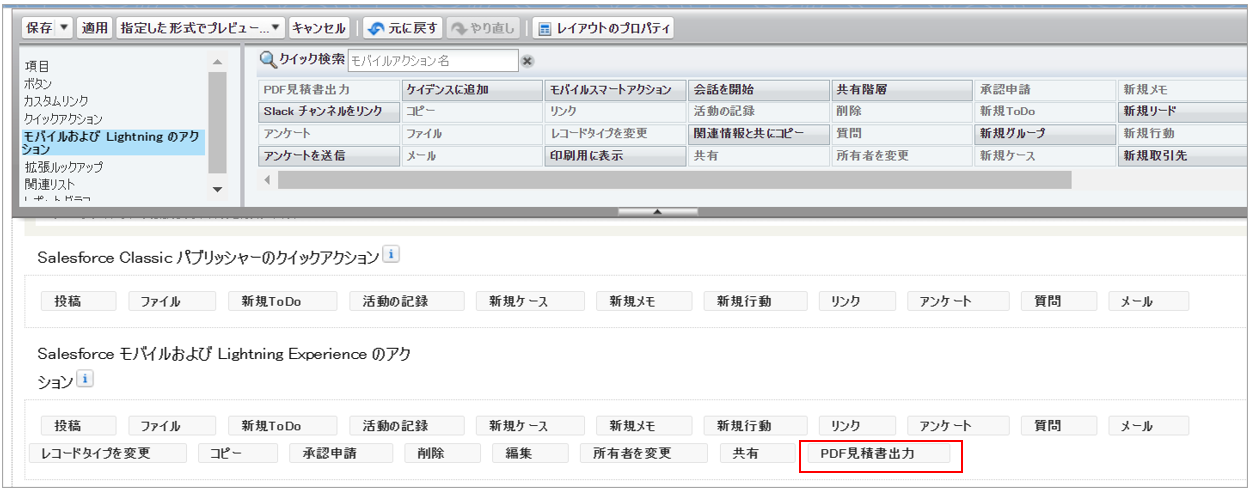
Task: Open the preview format (指定した形式でプレビュー) dropdown
Action: (x=277, y=28)
